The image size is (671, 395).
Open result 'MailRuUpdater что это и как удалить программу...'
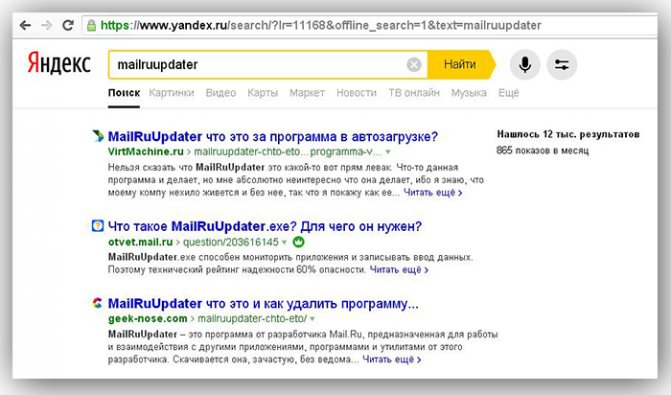point(263,304)
